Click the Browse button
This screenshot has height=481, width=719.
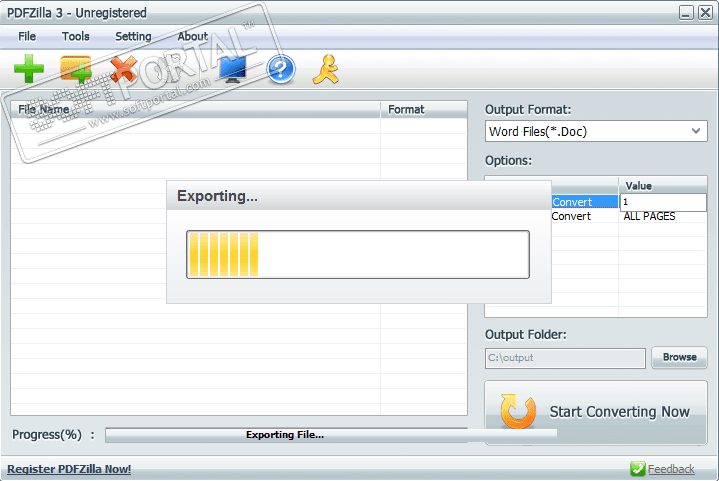point(679,357)
